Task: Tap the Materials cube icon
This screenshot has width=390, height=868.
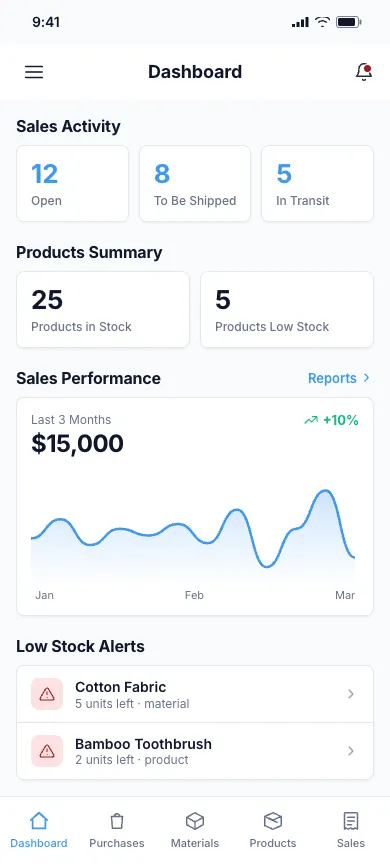Action: coord(195,821)
